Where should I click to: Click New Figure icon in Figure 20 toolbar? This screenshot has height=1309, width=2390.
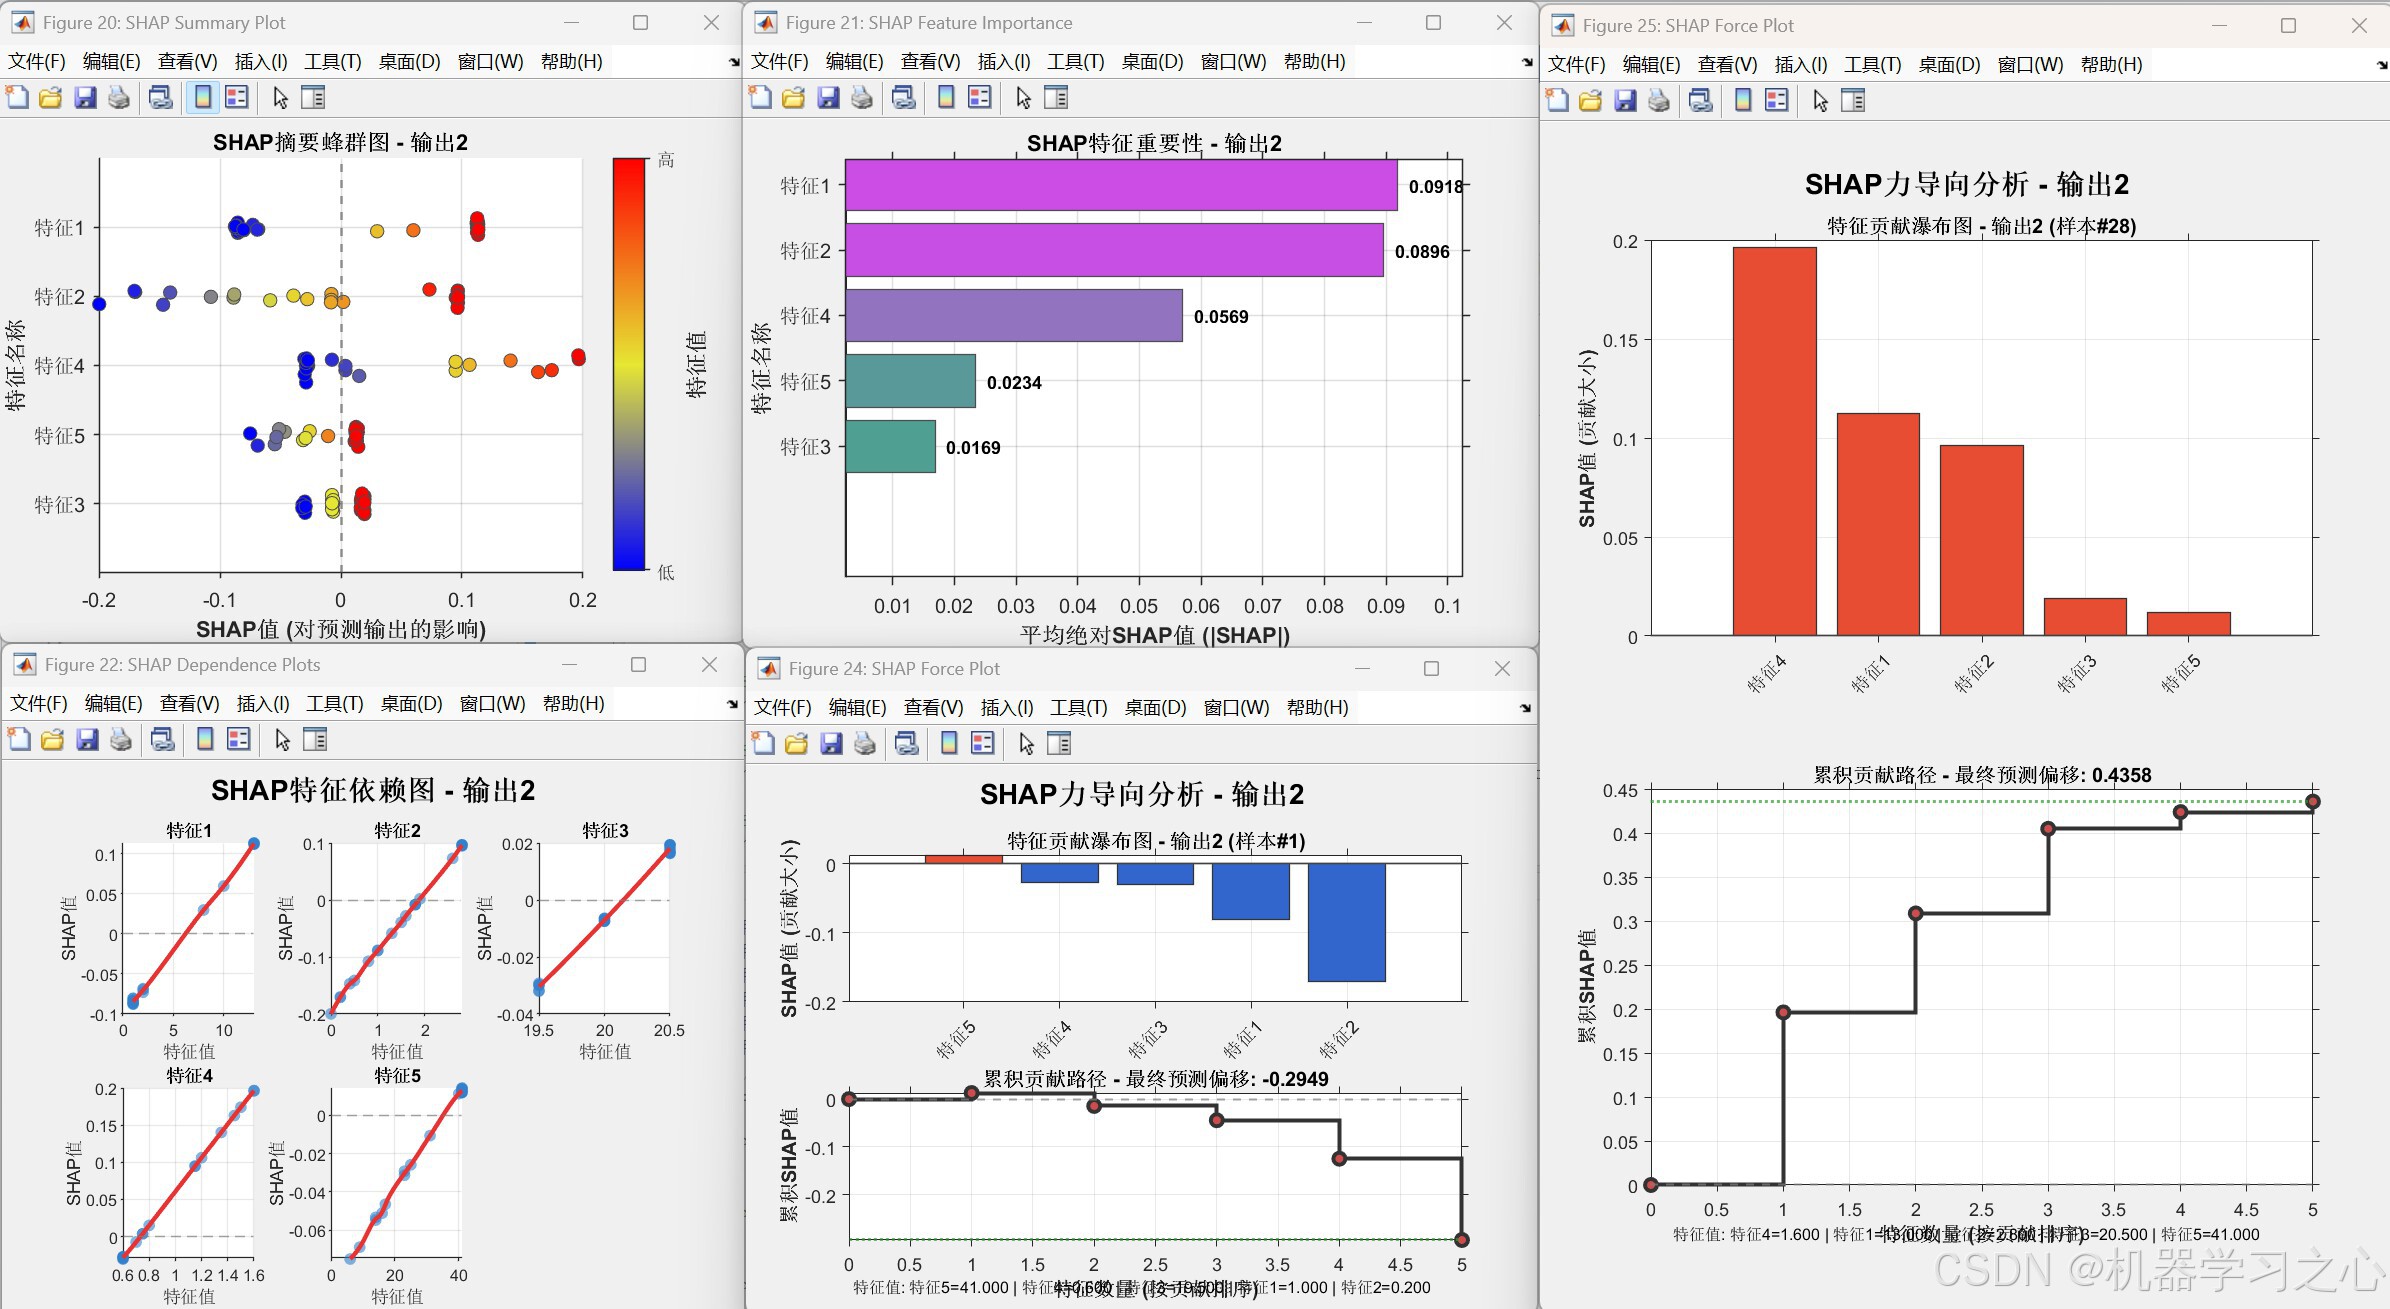tap(17, 97)
